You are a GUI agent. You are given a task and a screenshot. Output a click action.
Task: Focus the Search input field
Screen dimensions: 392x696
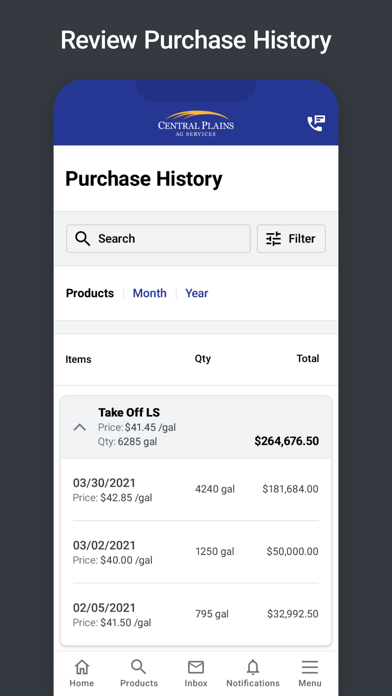pos(158,239)
